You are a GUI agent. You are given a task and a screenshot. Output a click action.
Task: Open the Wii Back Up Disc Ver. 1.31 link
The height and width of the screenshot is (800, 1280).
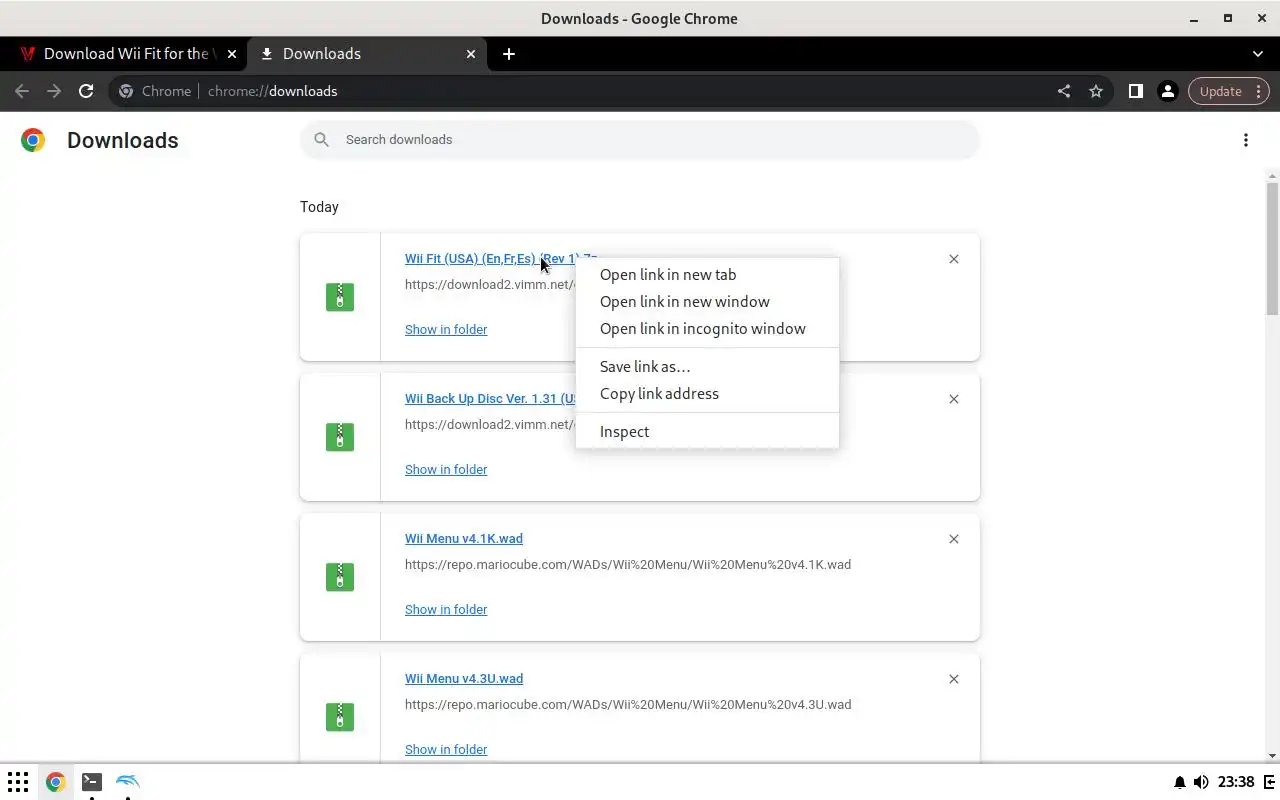point(490,399)
